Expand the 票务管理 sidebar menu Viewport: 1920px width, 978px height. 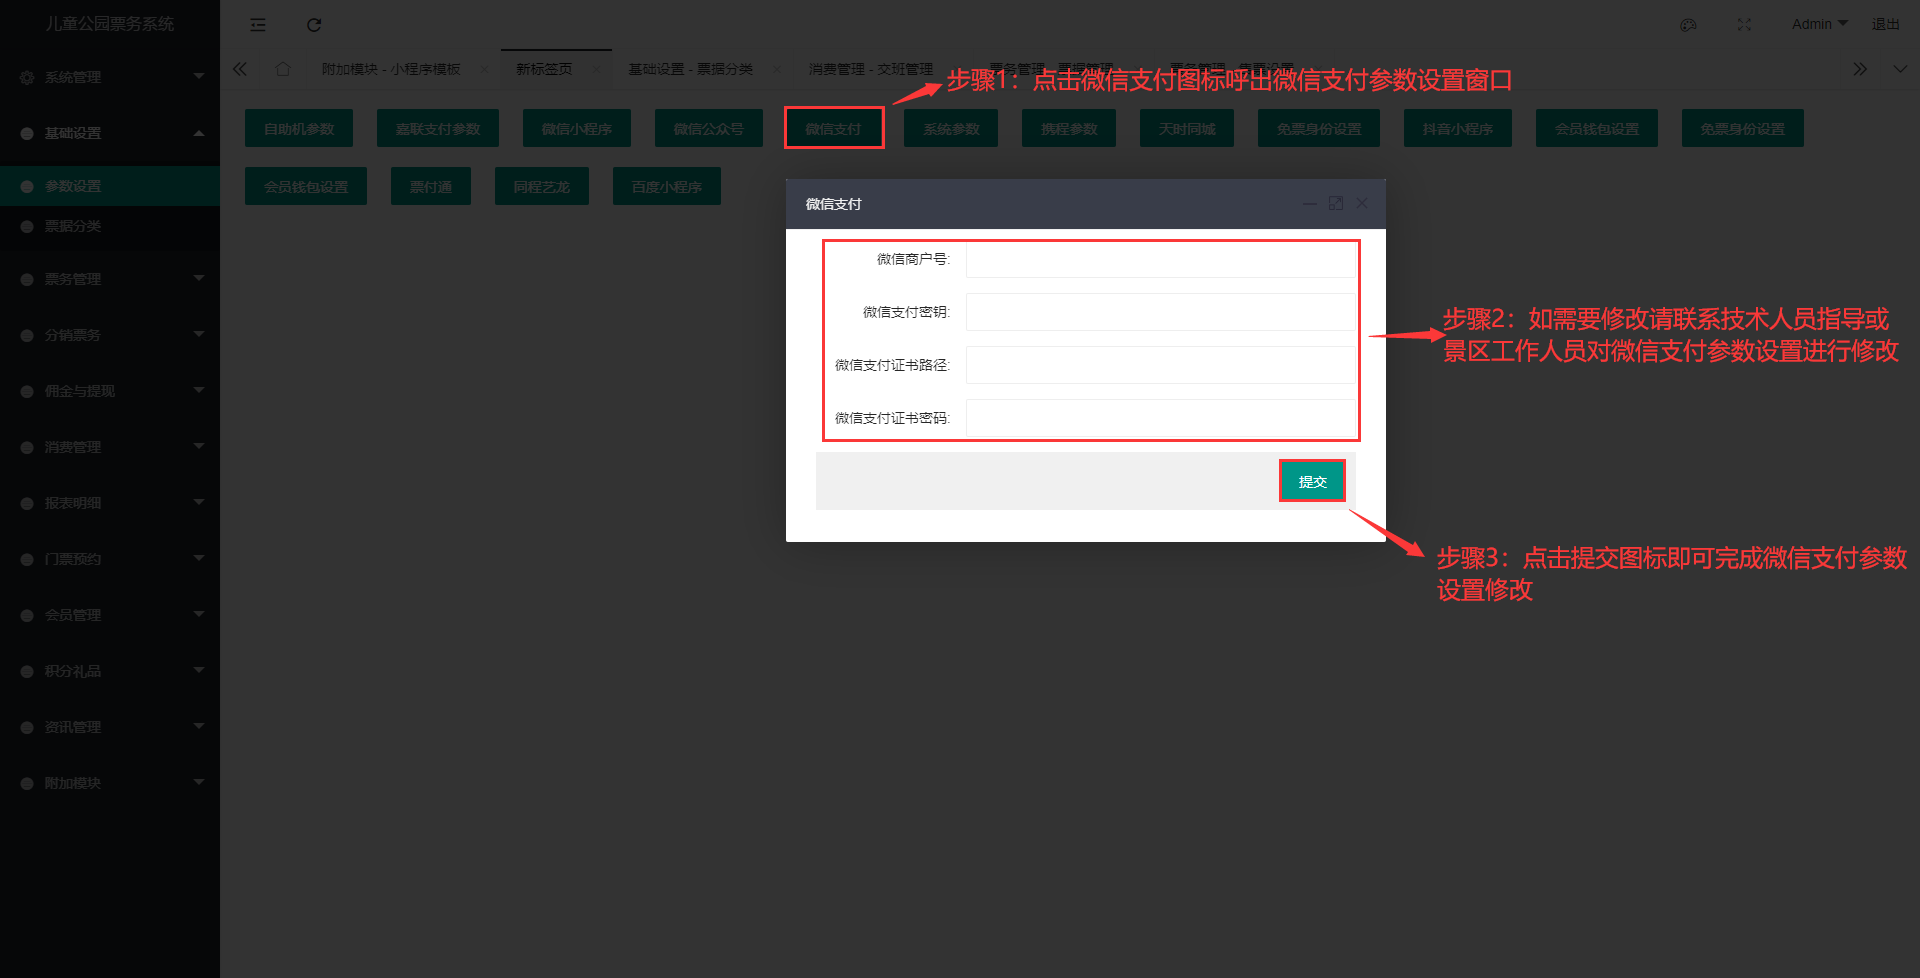click(x=110, y=279)
